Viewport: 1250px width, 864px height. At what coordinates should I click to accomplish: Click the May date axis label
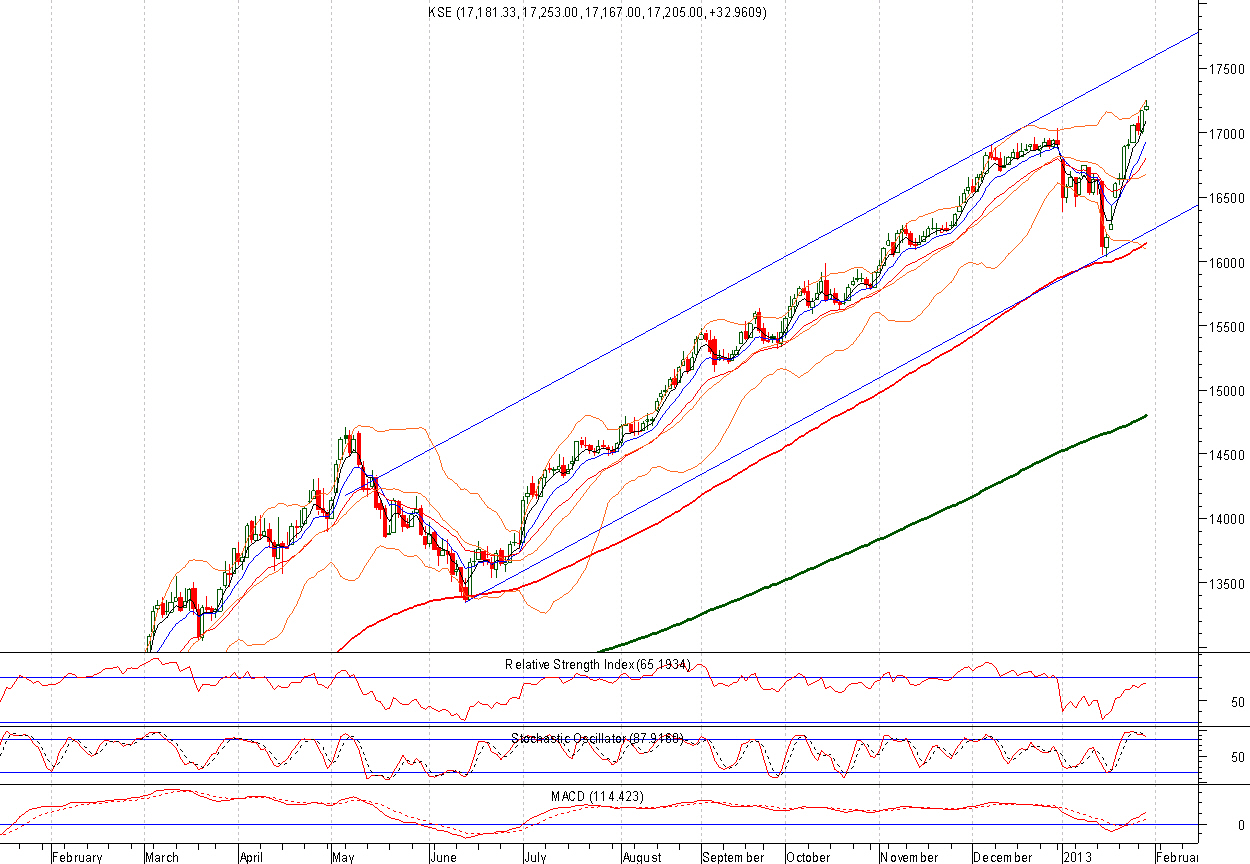tap(343, 857)
